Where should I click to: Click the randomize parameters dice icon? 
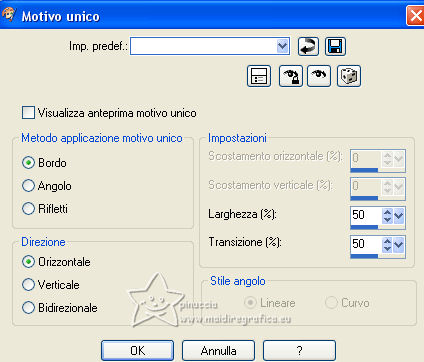349,76
